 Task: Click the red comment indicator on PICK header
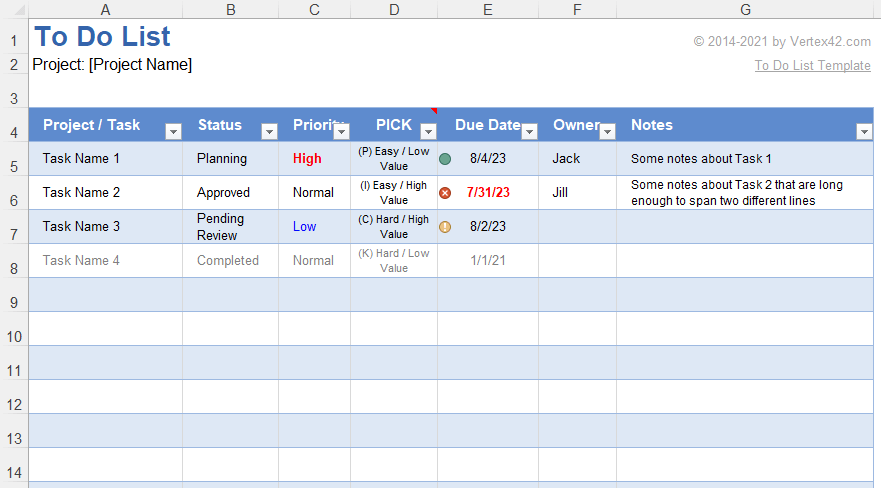(434, 111)
